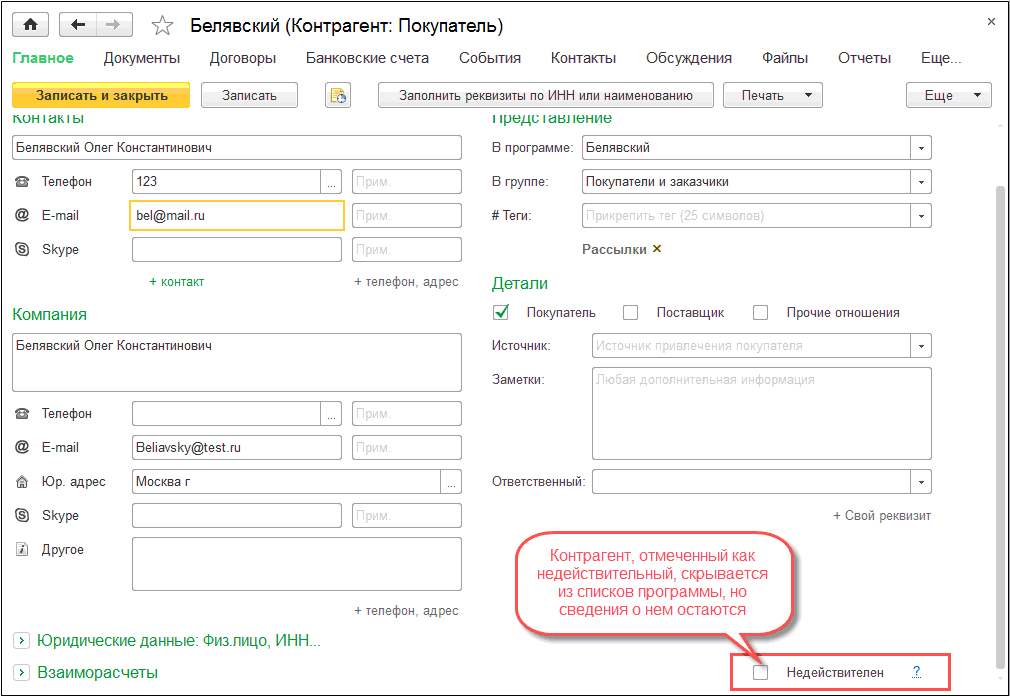The height and width of the screenshot is (696, 1010).
Task: Click Записать и закрыть button
Action: [101, 96]
